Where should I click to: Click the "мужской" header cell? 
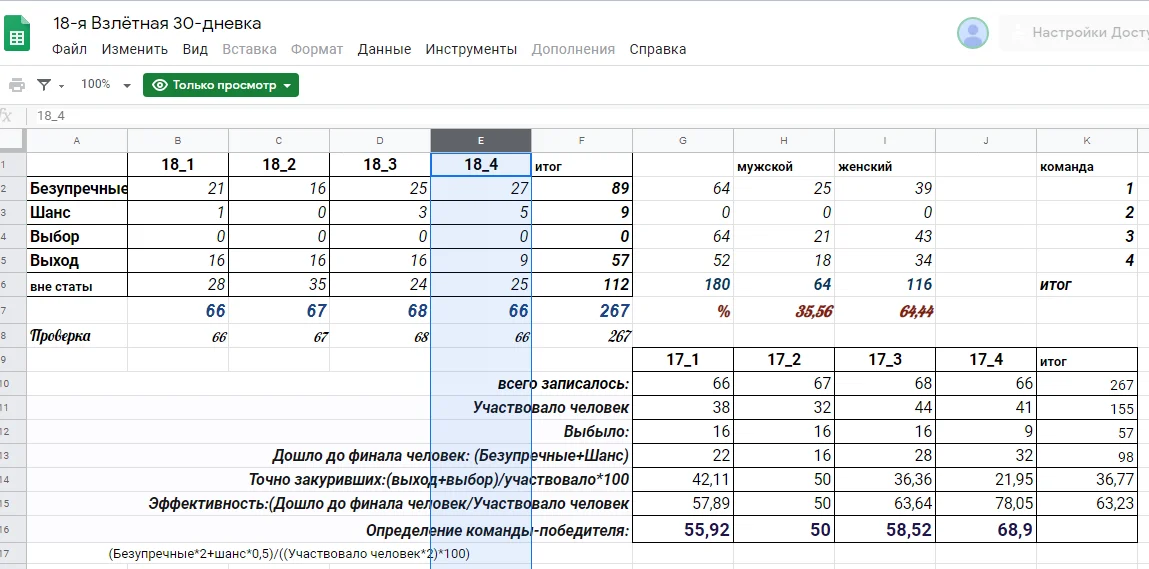click(x=783, y=165)
